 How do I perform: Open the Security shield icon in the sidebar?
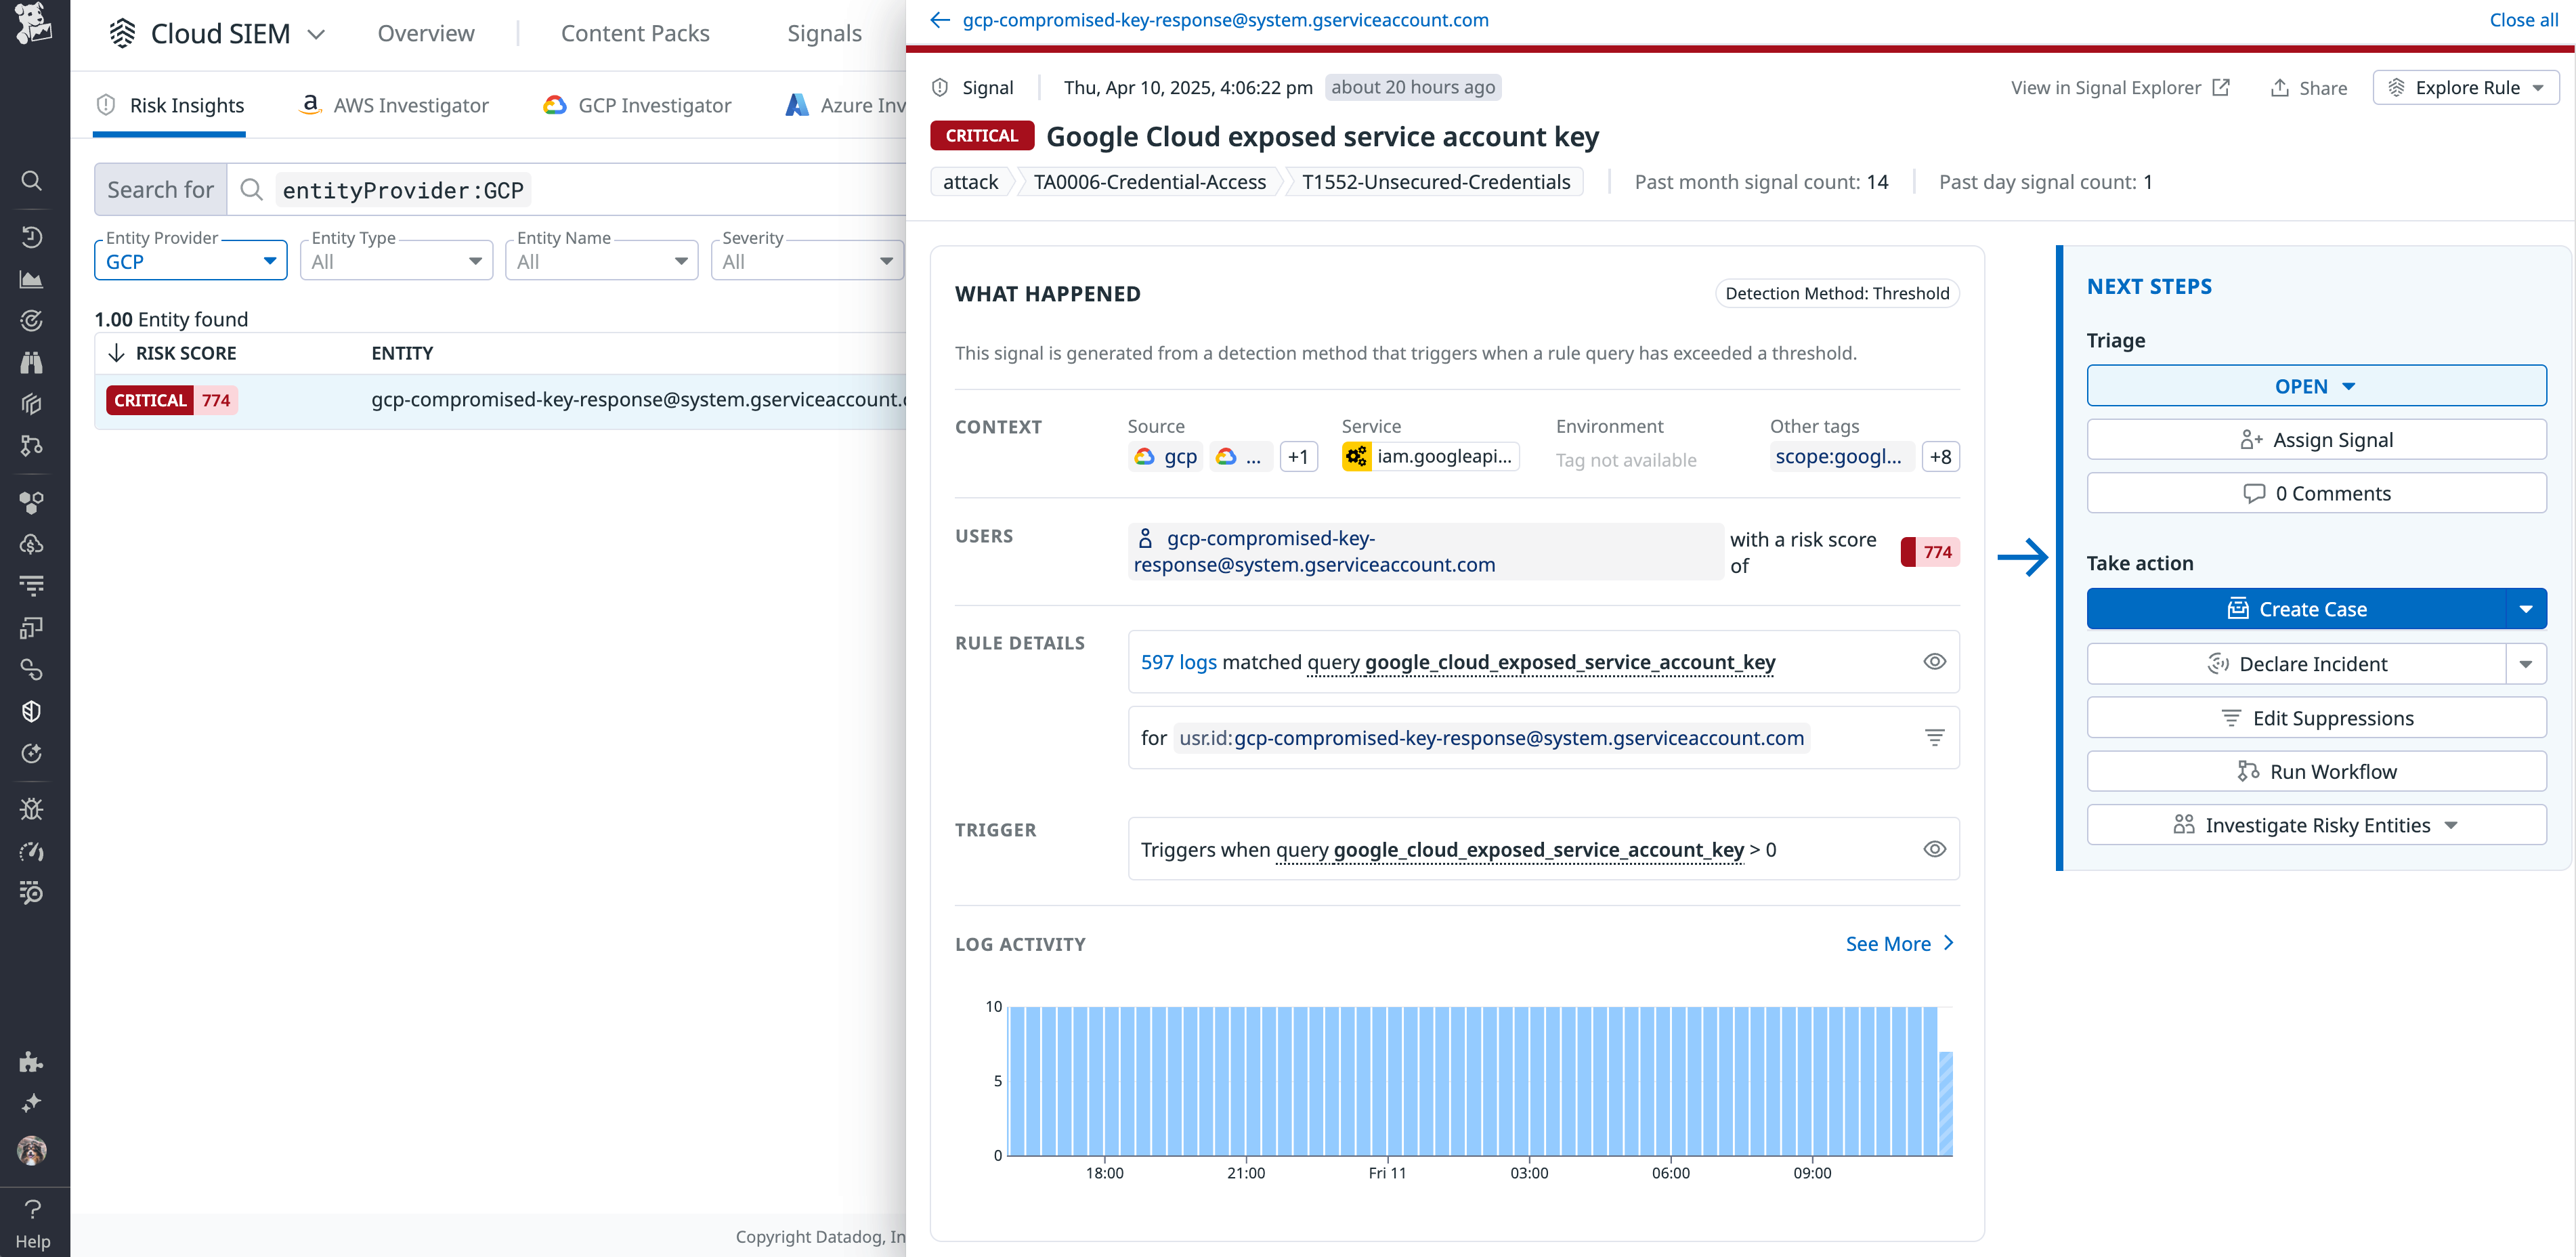tap(31, 710)
